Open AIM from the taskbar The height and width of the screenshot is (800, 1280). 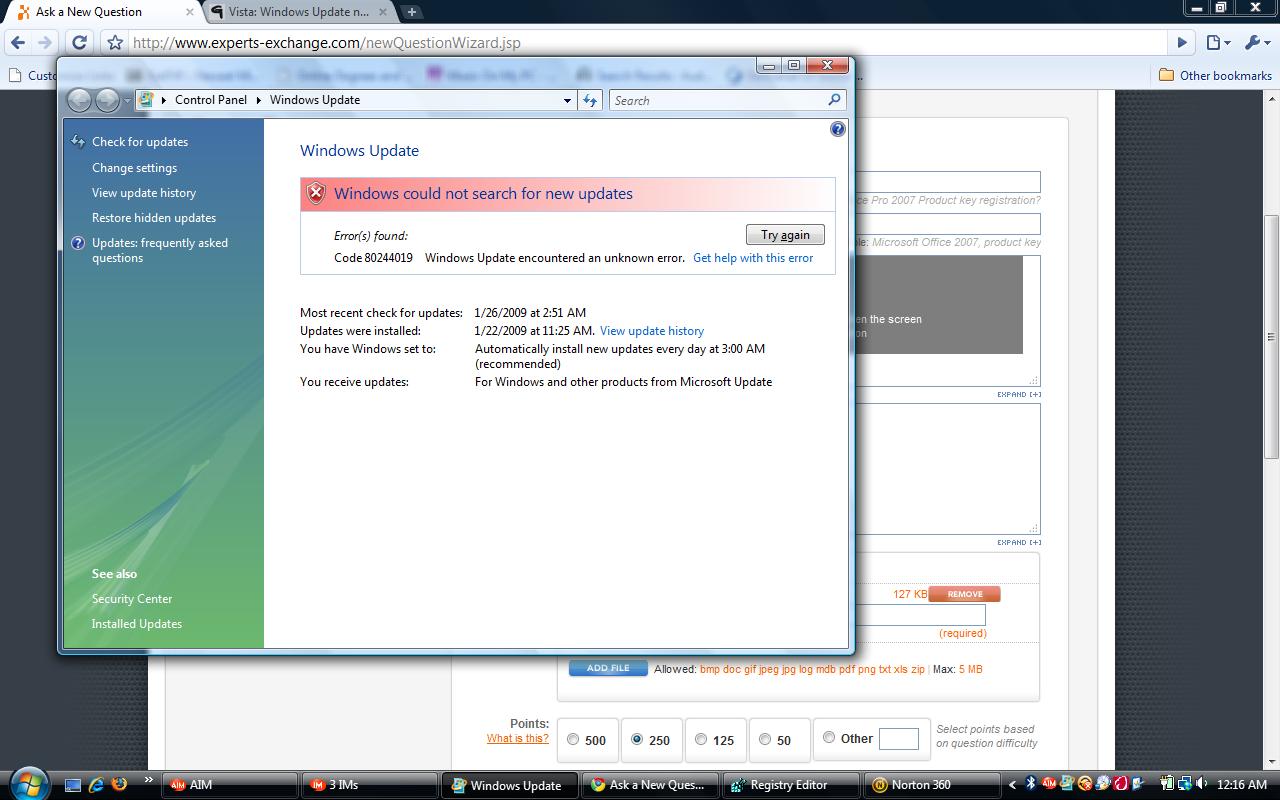pos(231,785)
